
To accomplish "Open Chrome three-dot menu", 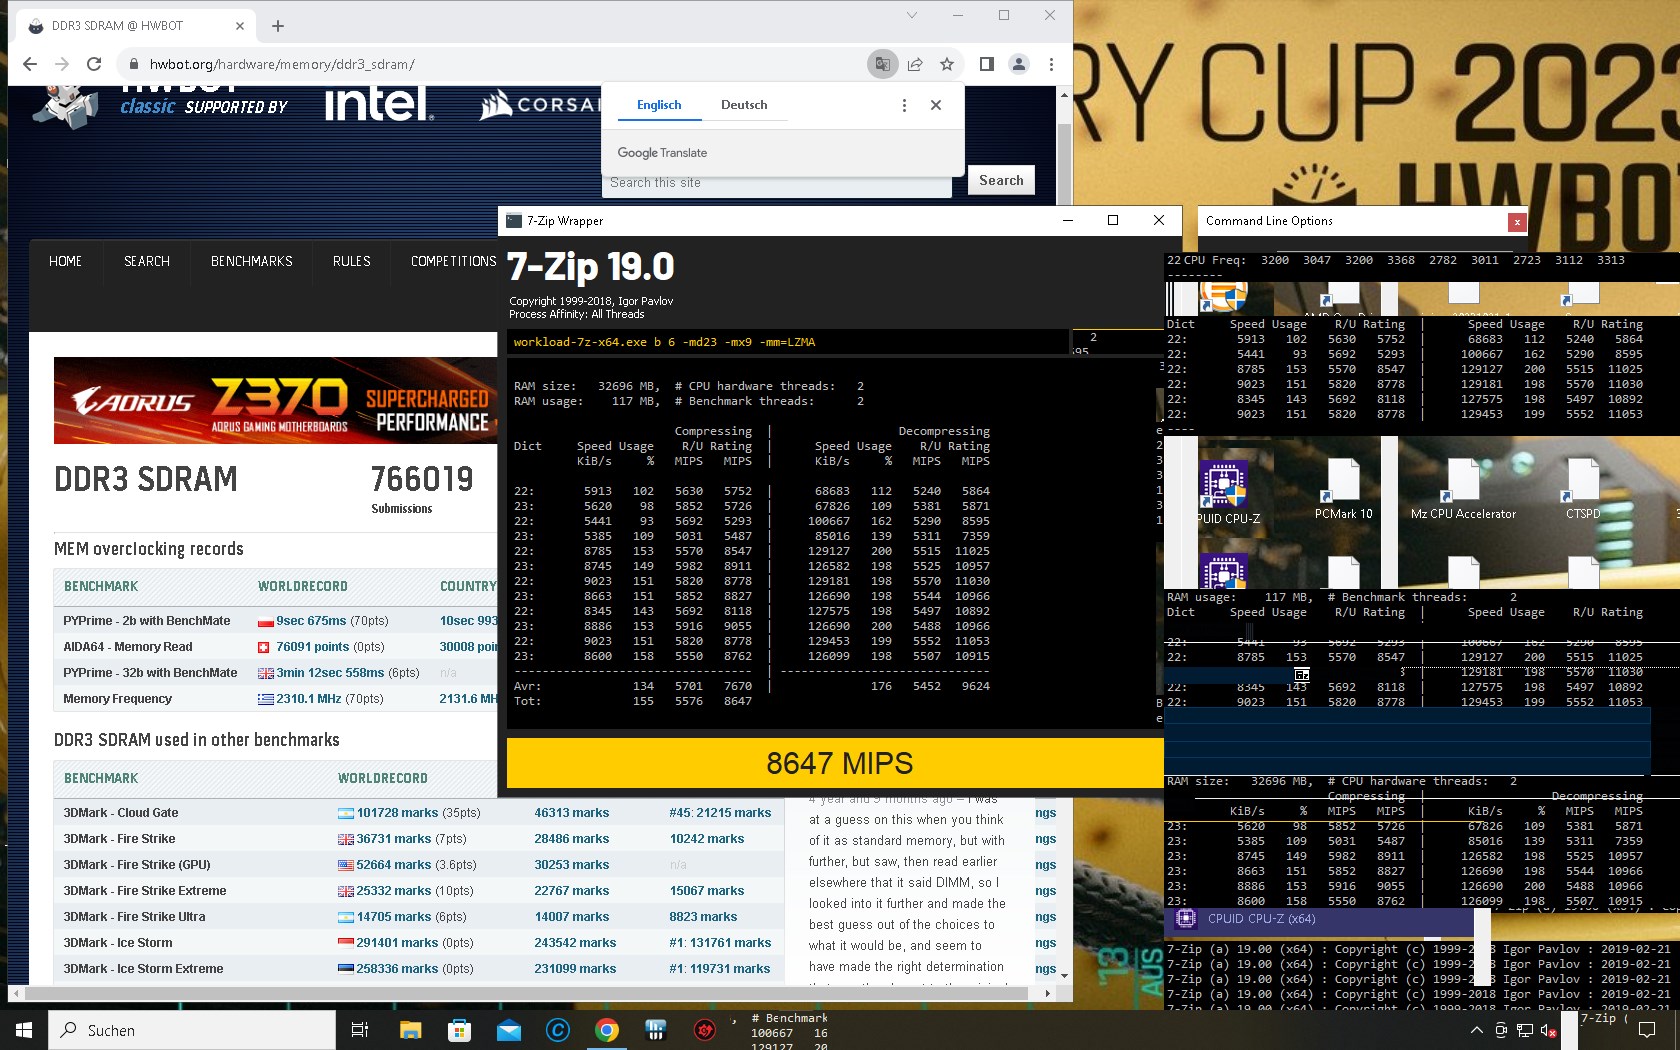I will click(1051, 64).
